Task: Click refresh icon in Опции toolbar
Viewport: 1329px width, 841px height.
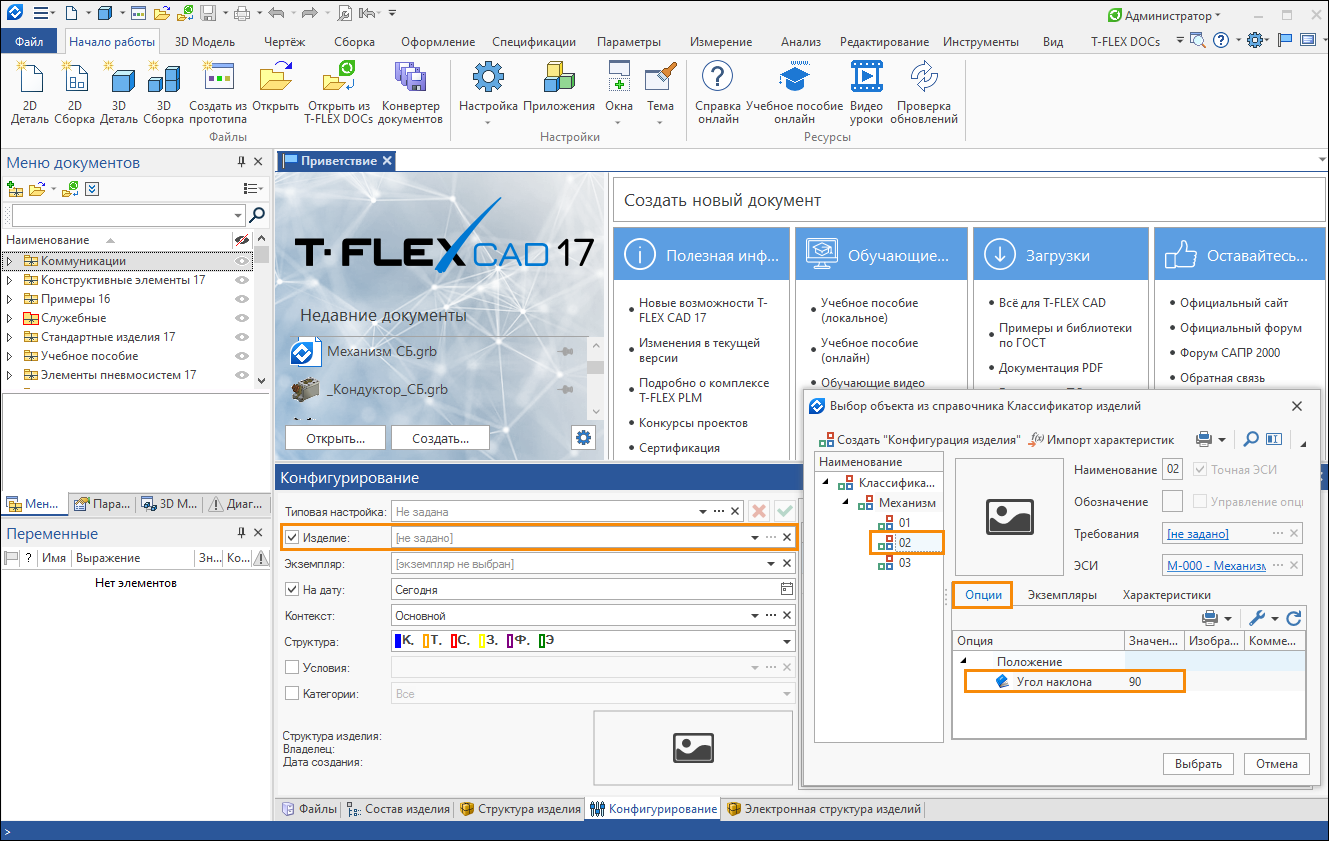Action: (x=1294, y=618)
